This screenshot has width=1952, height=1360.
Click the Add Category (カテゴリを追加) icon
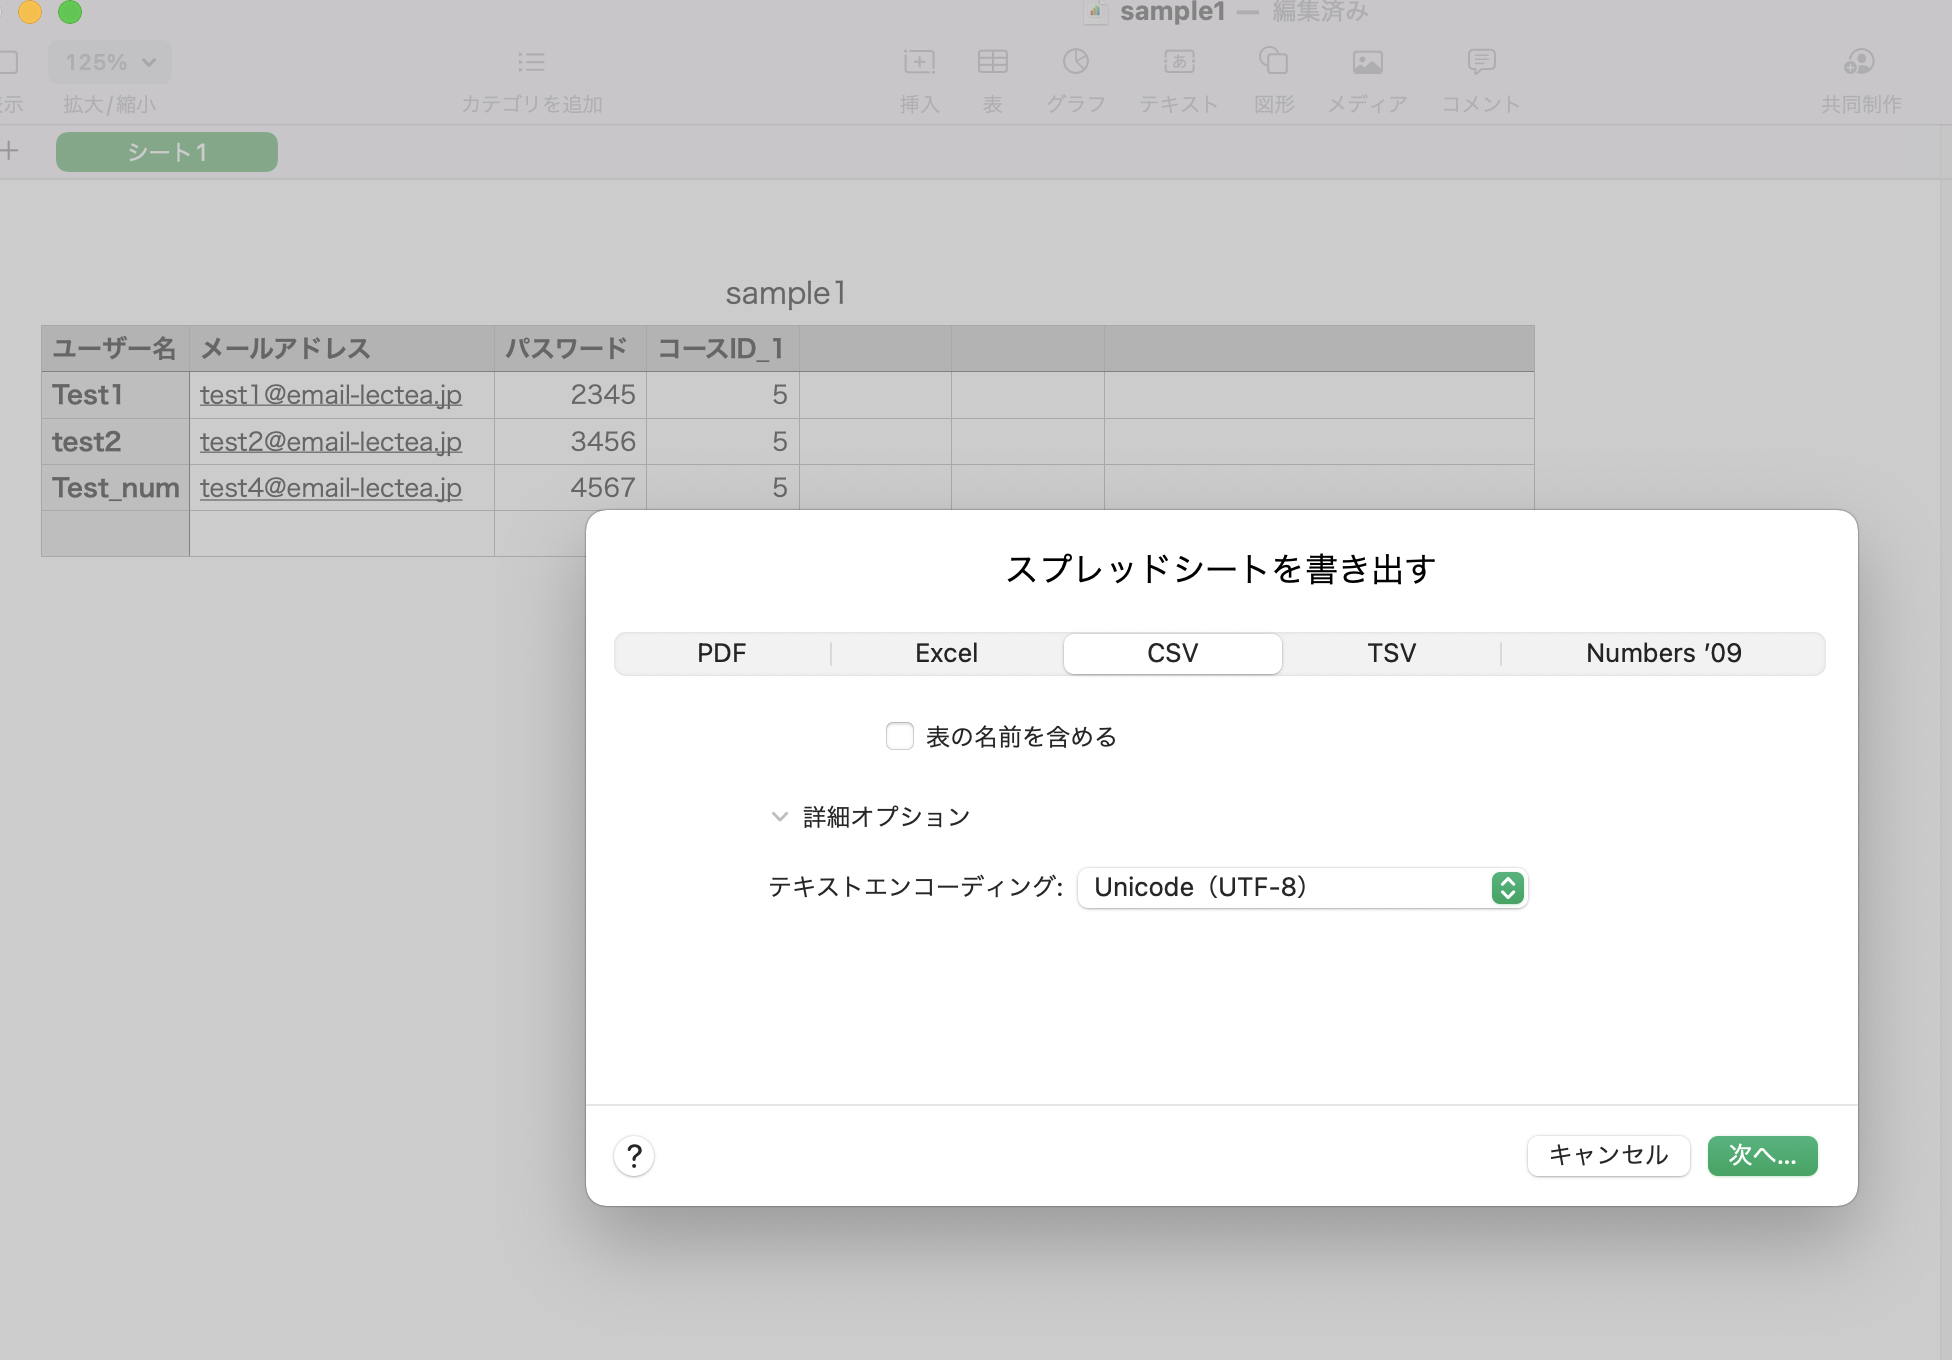click(x=531, y=63)
